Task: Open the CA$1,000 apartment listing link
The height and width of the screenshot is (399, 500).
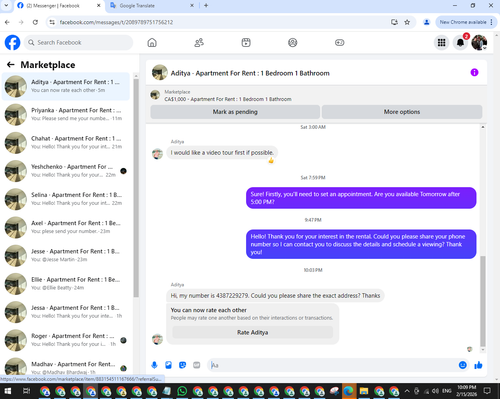Action: click(228, 99)
